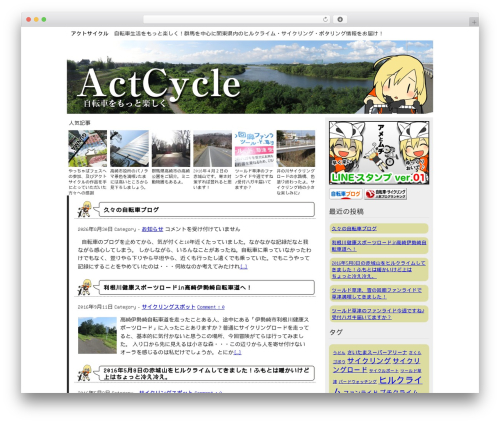Reload the page with the refresh icon
This screenshot has height=423, width=500.
(x=325, y=20)
